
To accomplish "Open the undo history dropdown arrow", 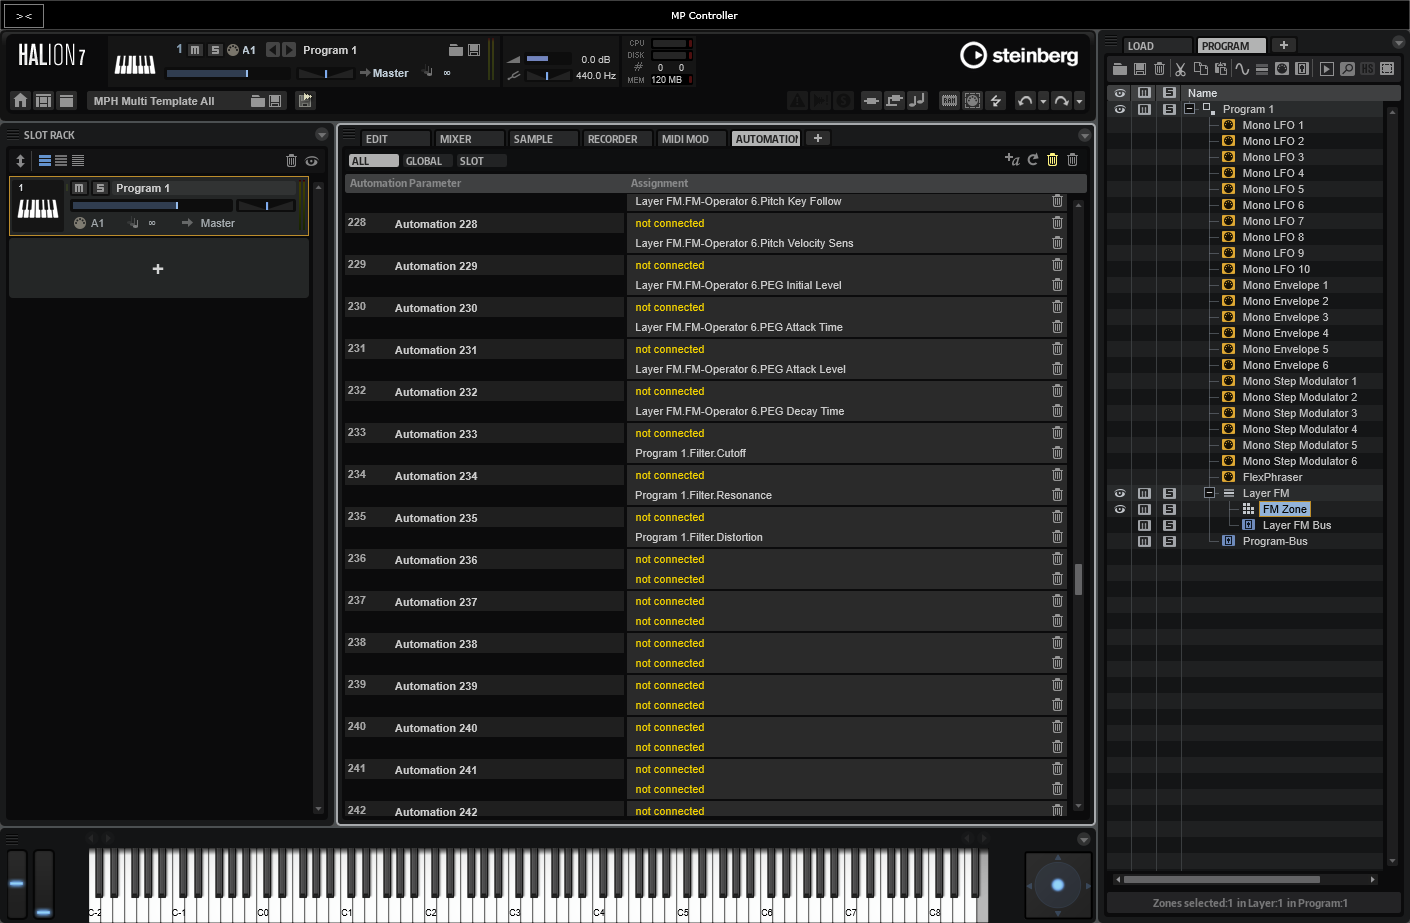I will coord(1043,101).
